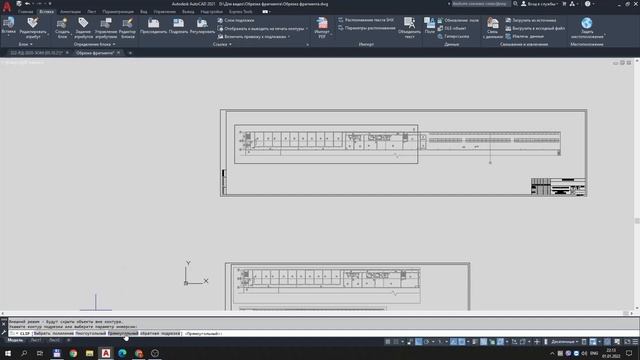Open command line customize wrench
The width and height of the screenshot is (640, 360).
3,333
